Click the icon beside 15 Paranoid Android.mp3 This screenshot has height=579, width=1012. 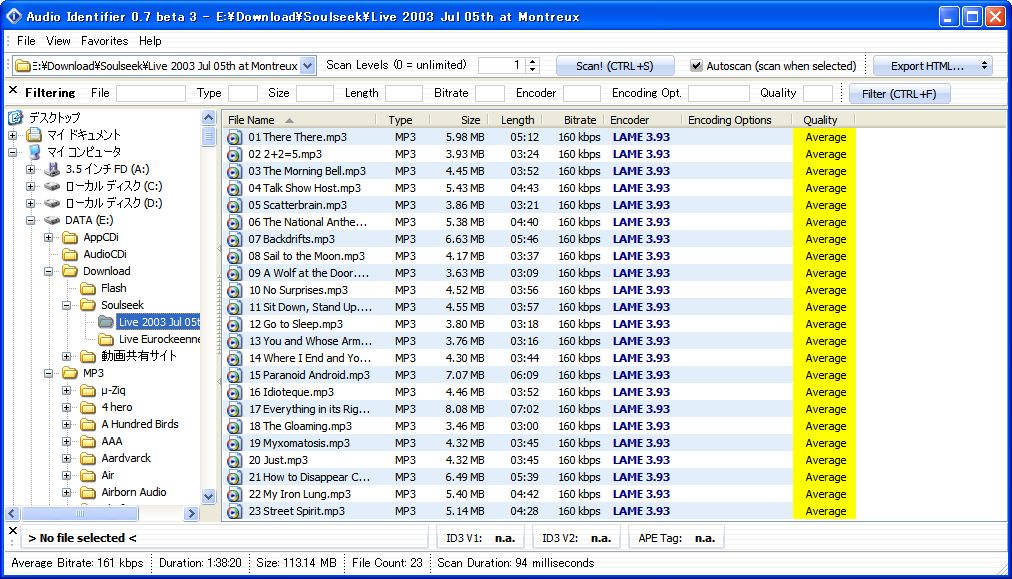[234, 375]
